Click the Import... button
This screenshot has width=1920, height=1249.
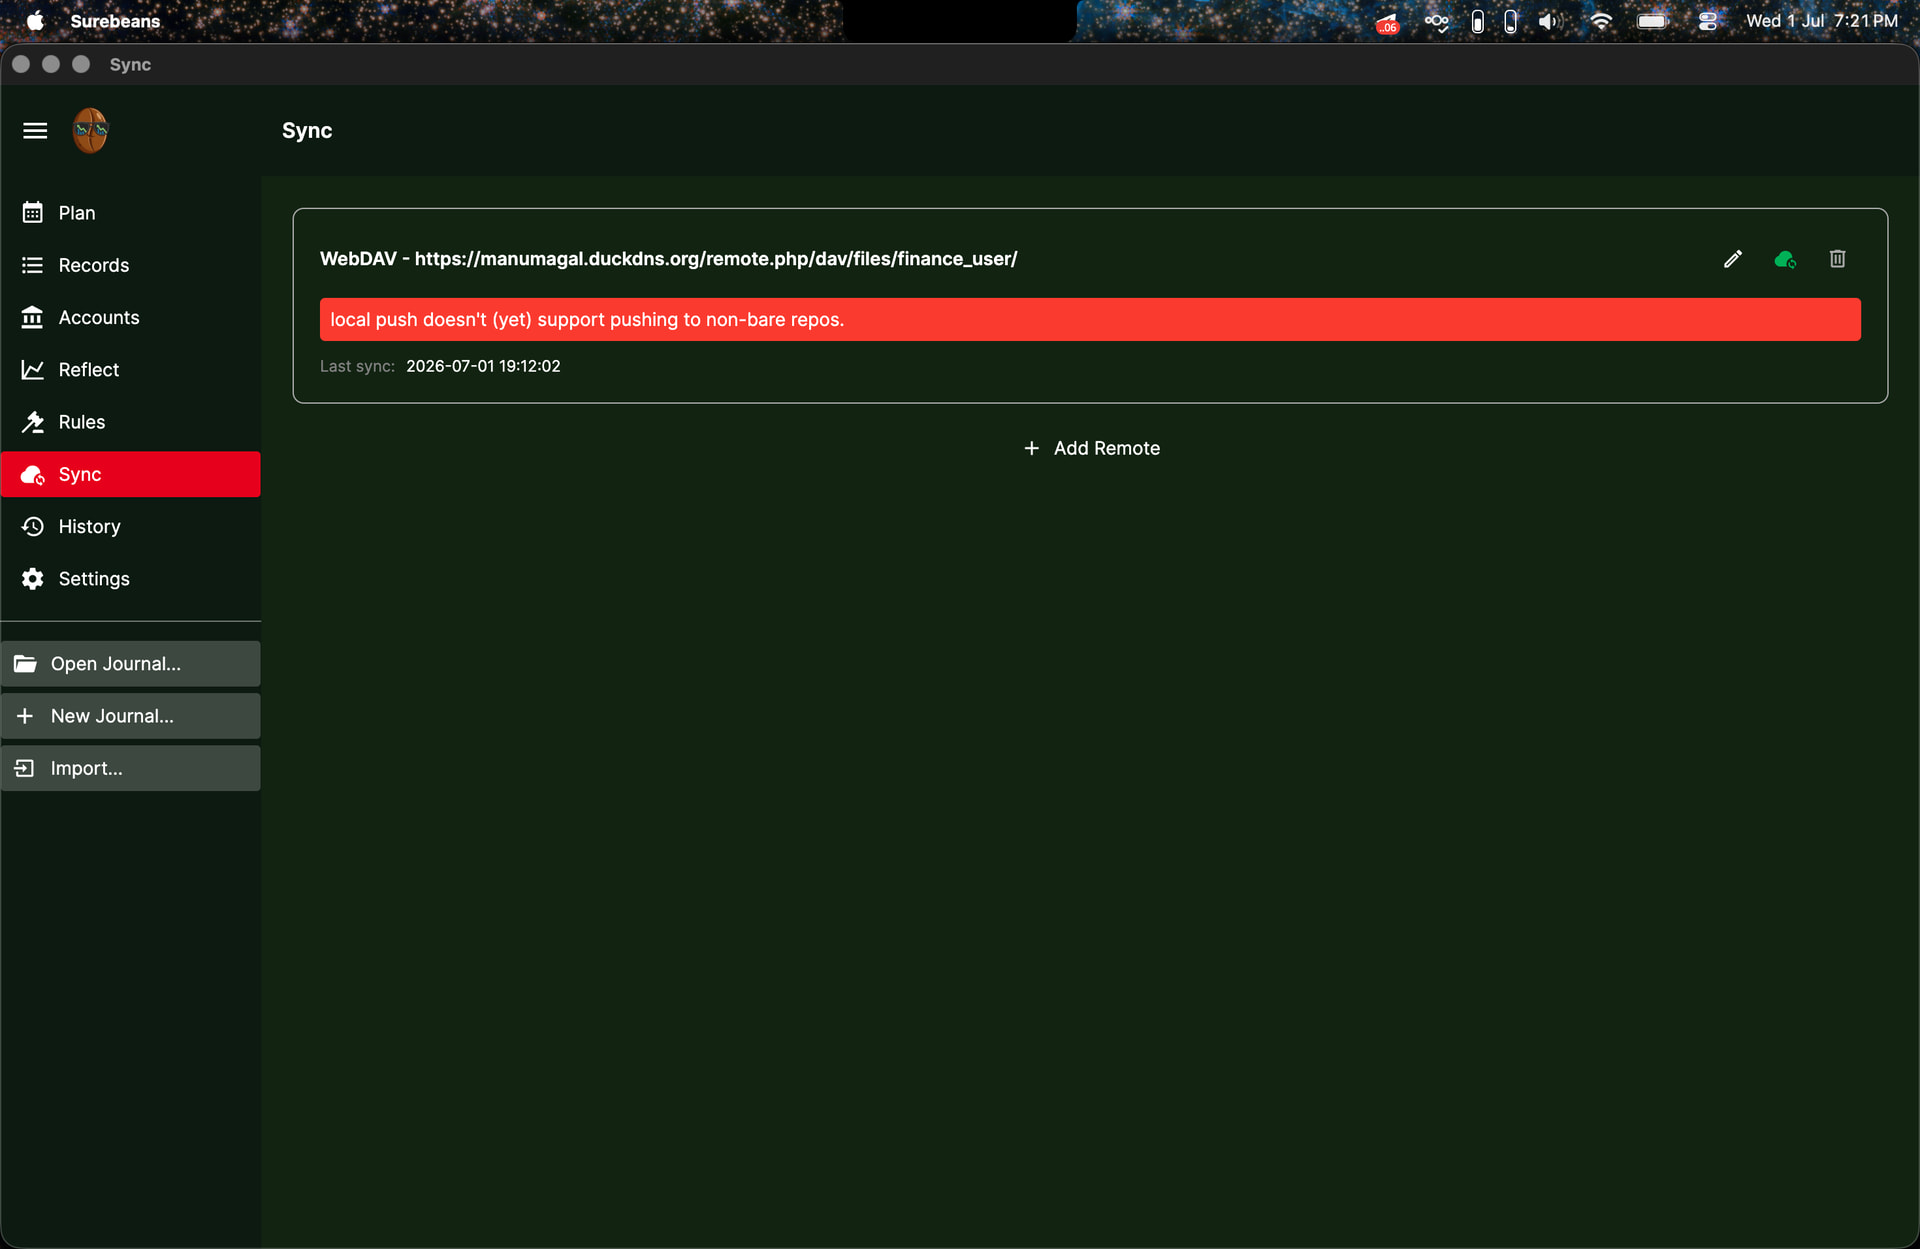[131, 768]
